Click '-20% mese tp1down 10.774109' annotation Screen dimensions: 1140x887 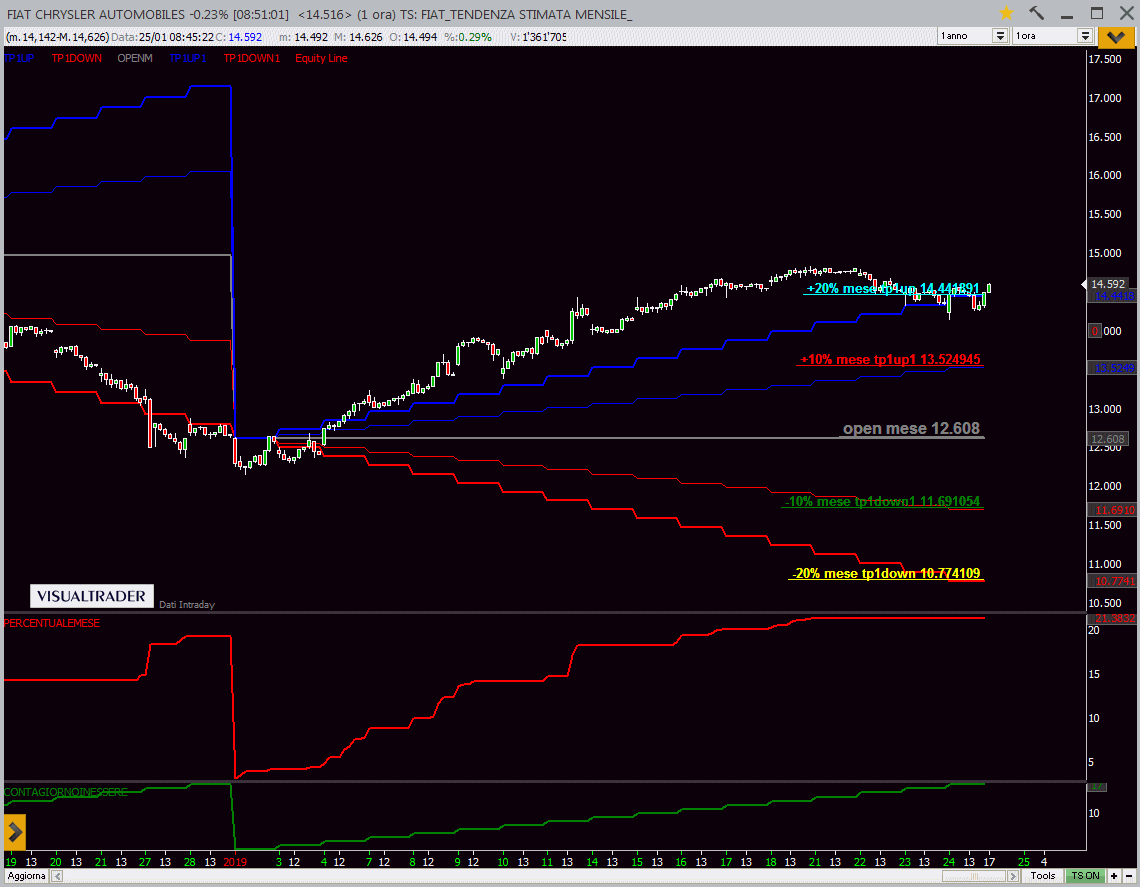(x=886, y=573)
